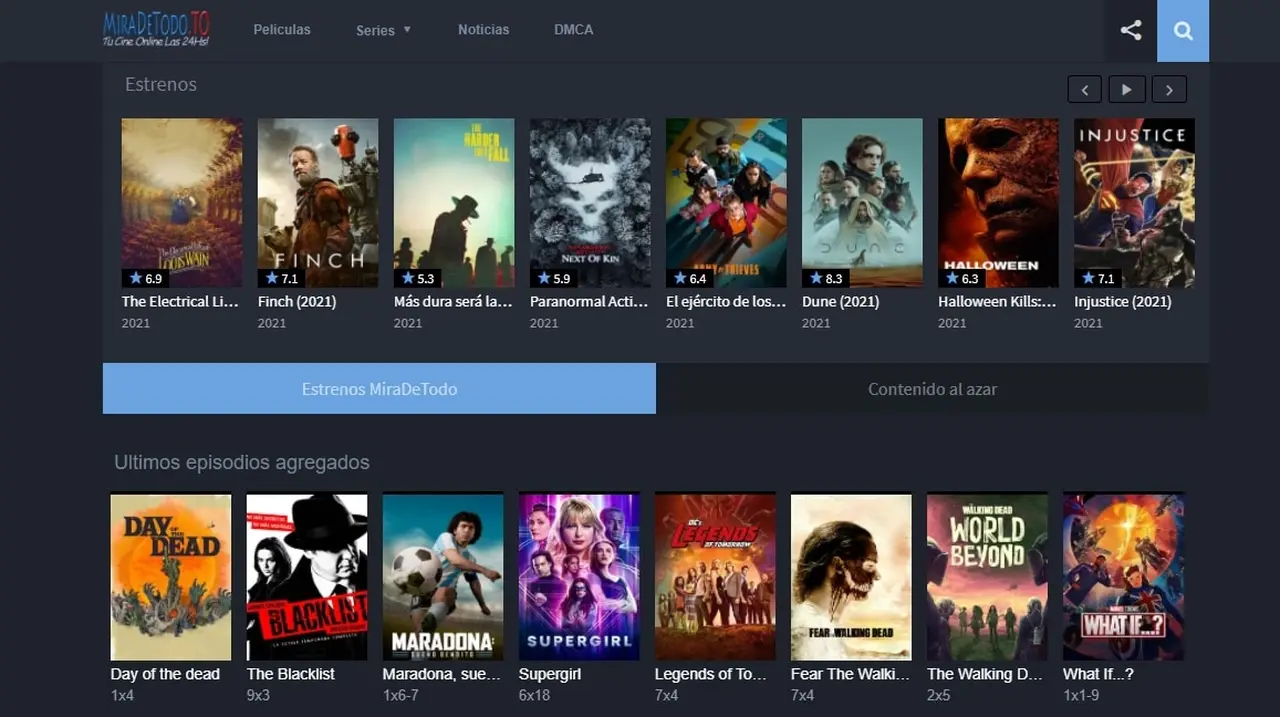Open the Injustice movie poster
Image resolution: width=1280 pixels, height=717 pixels.
tap(1134, 203)
